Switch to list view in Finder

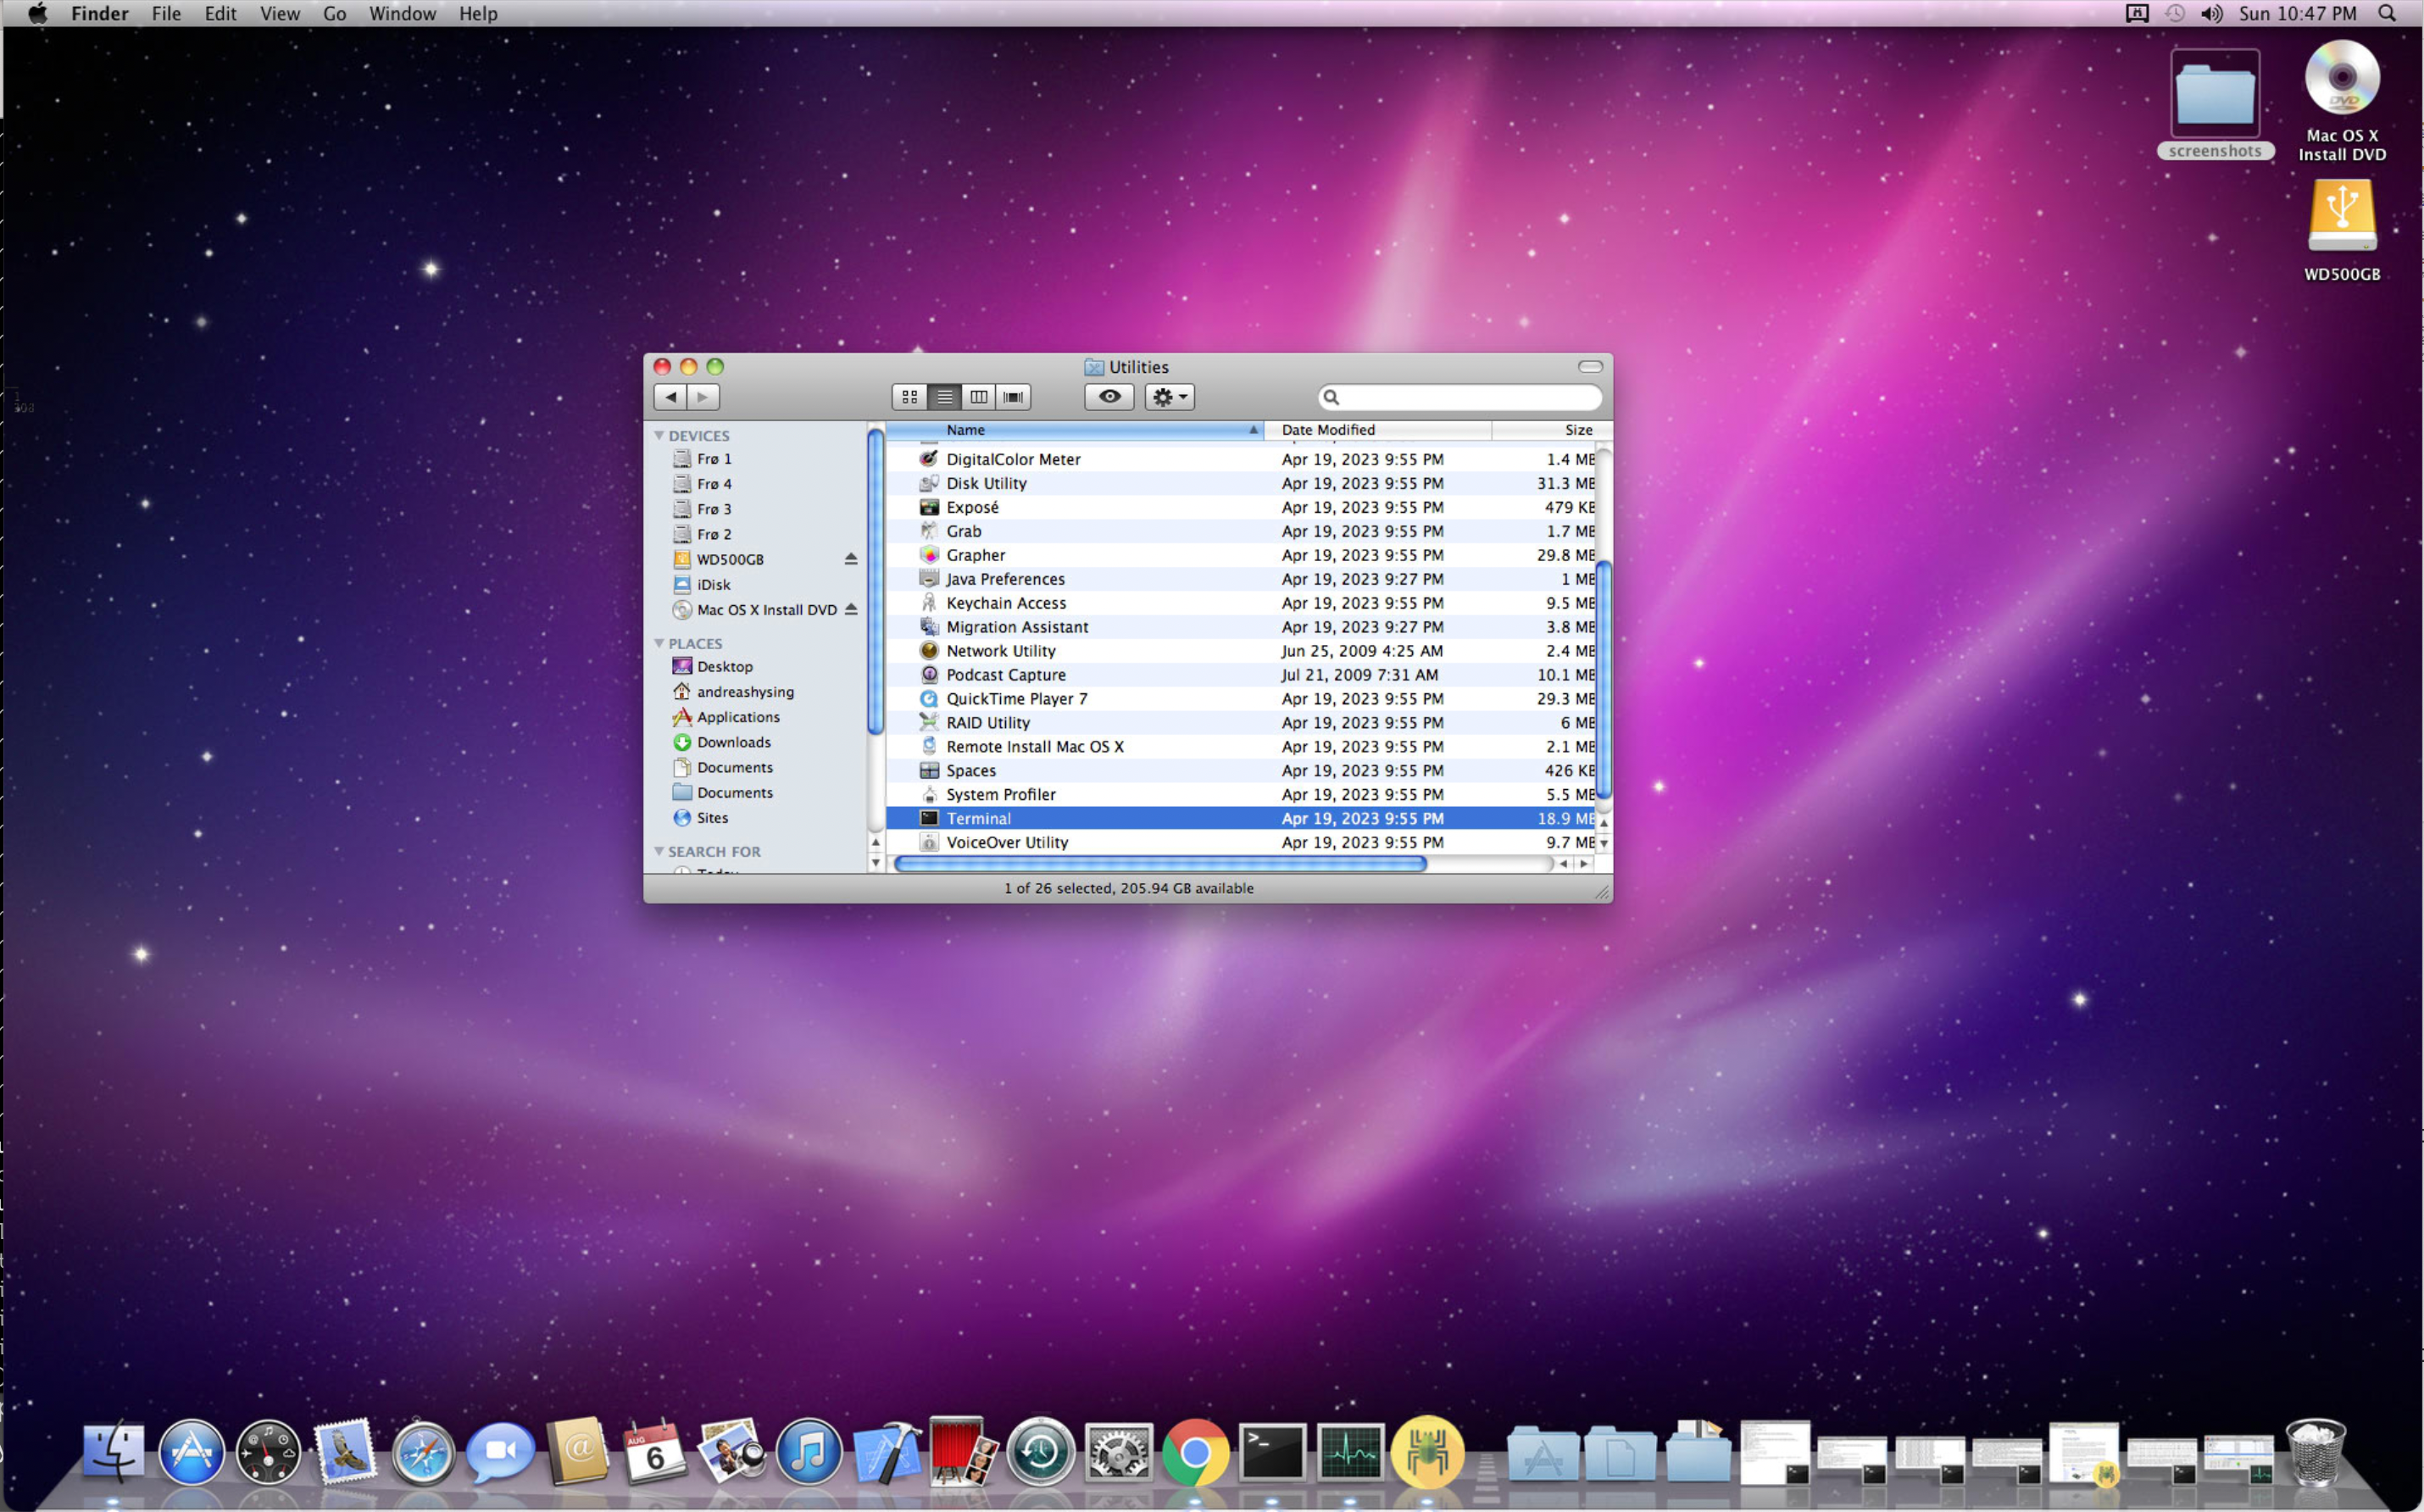pyautogui.click(x=944, y=396)
